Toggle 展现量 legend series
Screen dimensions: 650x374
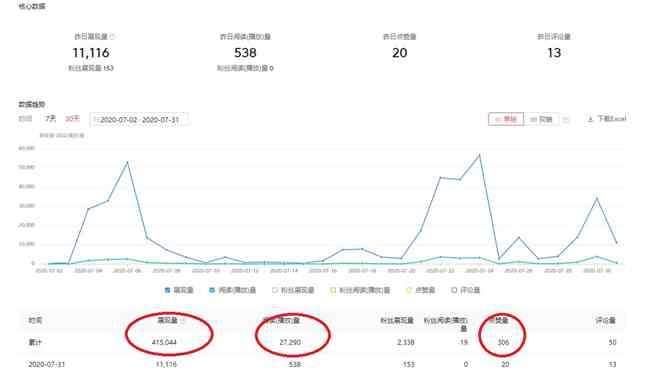179,290
